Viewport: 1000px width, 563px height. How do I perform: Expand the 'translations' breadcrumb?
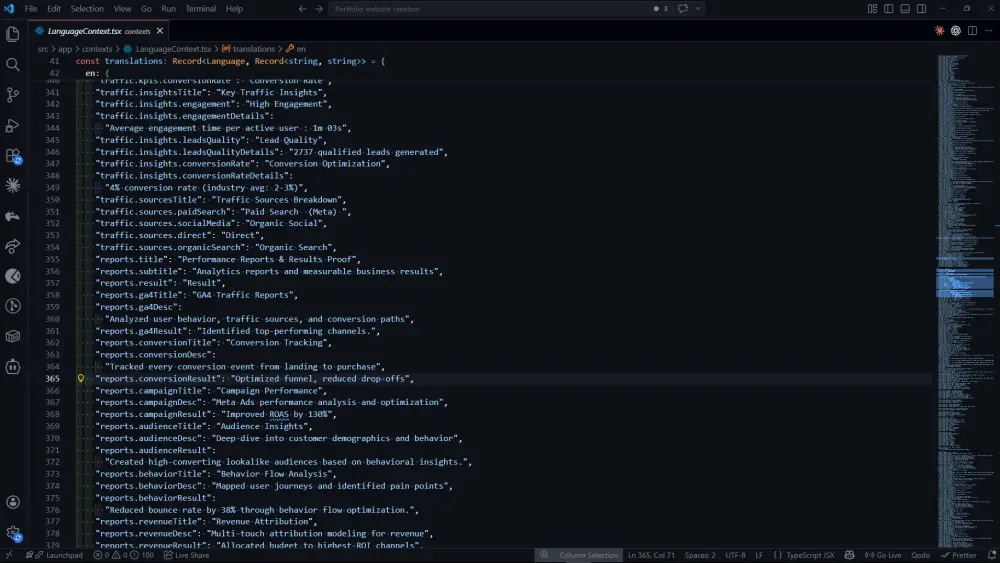(x=253, y=48)
